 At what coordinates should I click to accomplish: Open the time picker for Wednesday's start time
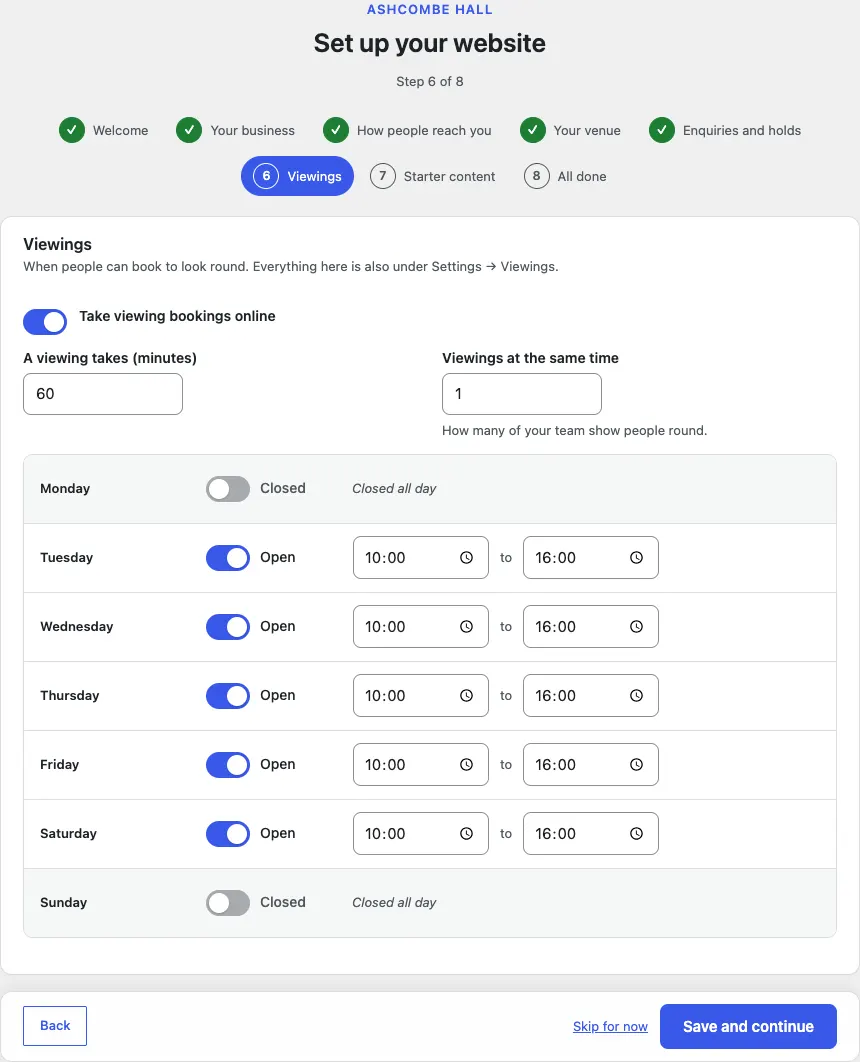467,626
